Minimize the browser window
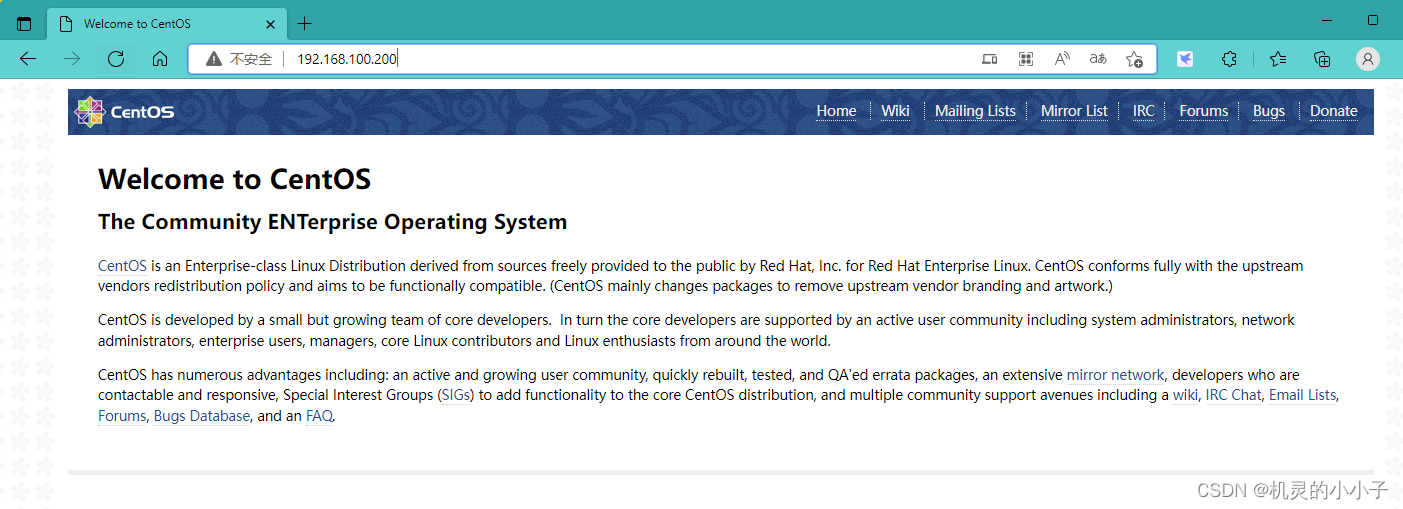 tap(1327, 20)
